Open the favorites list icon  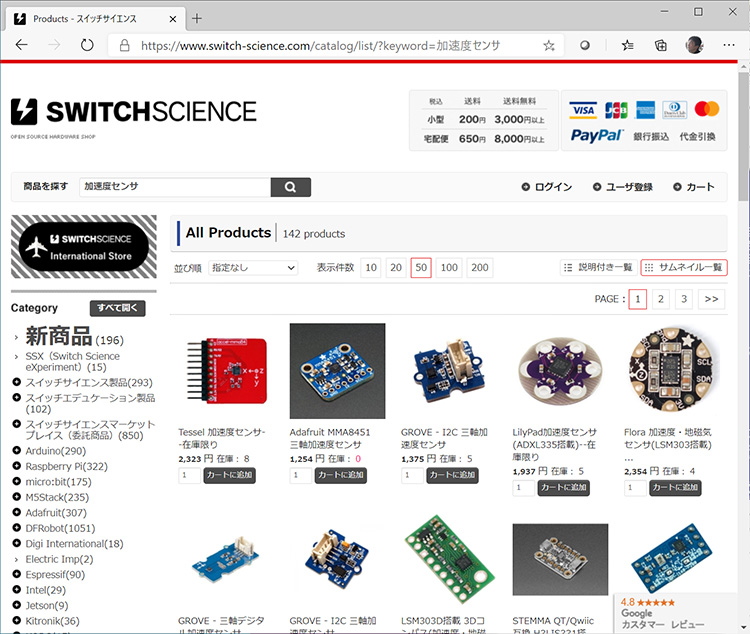point(628,45)
